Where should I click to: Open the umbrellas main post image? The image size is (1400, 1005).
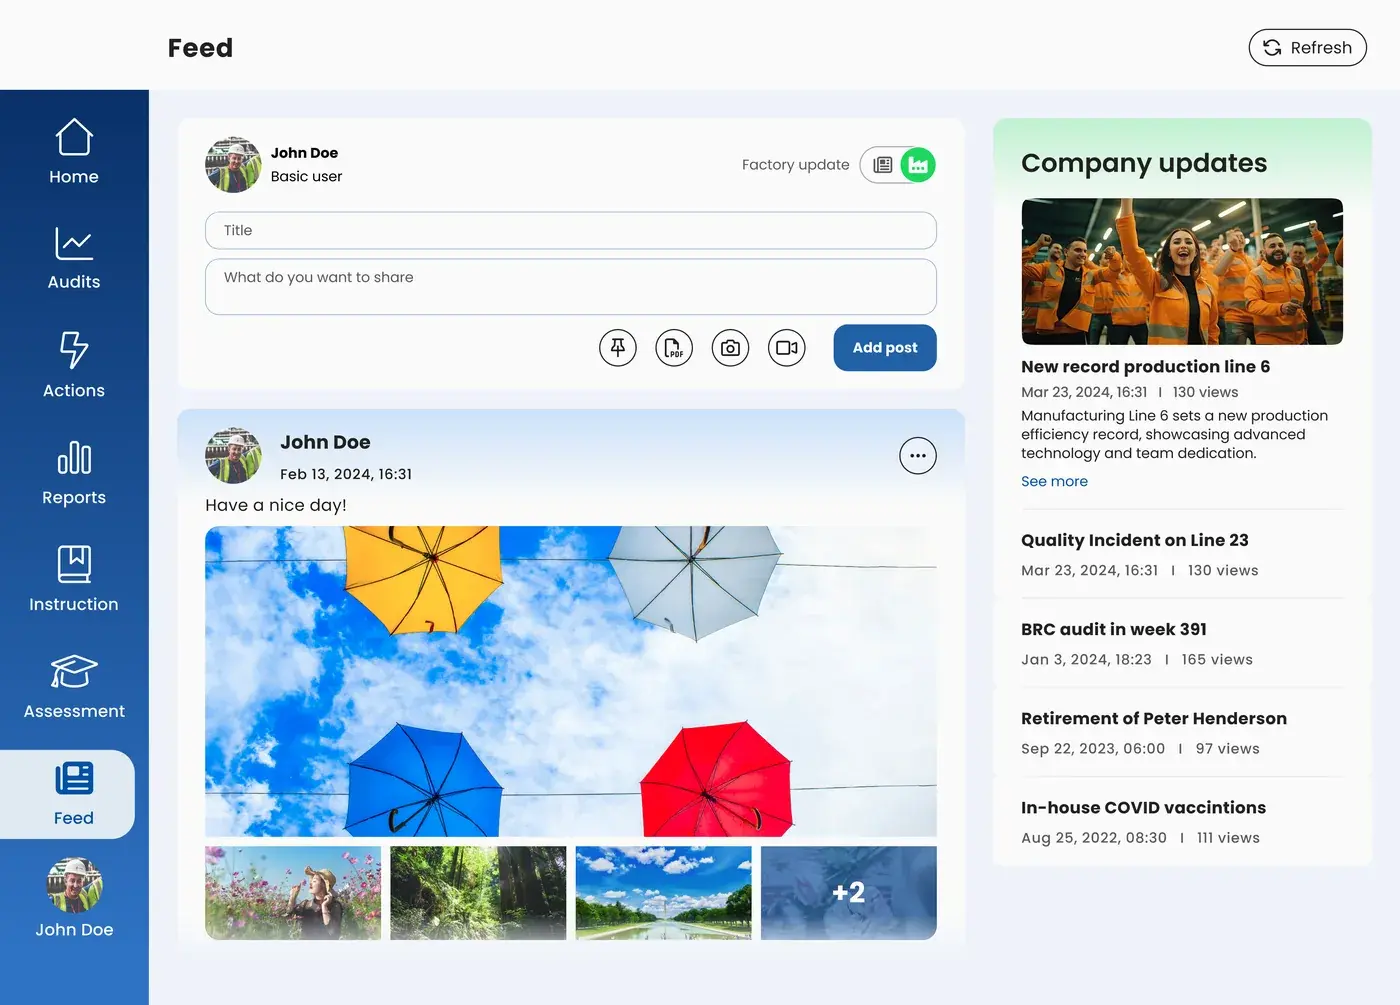pyautogui.click(x=571, y=681)
